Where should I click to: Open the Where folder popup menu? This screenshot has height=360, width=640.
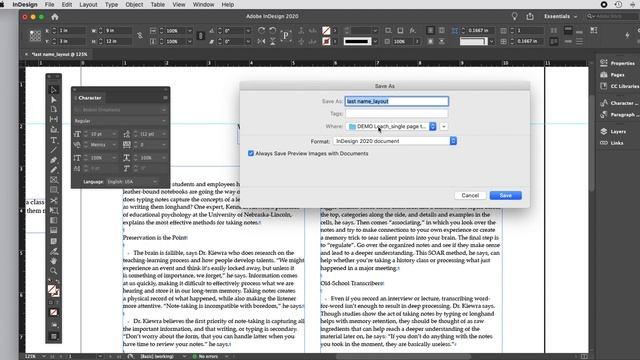[391, 127]
